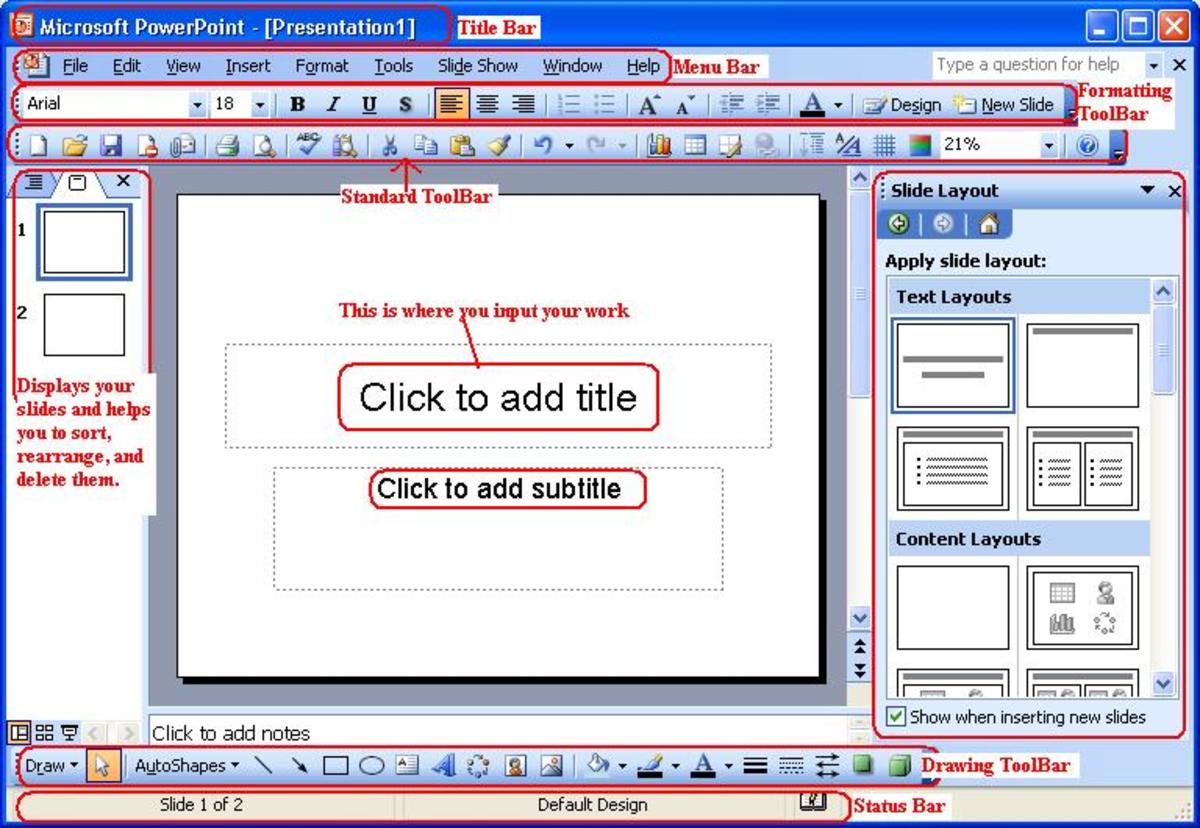1200x828 pixels.
Task: Open the Arial font name dropdown
Action: tap(197, 103)
